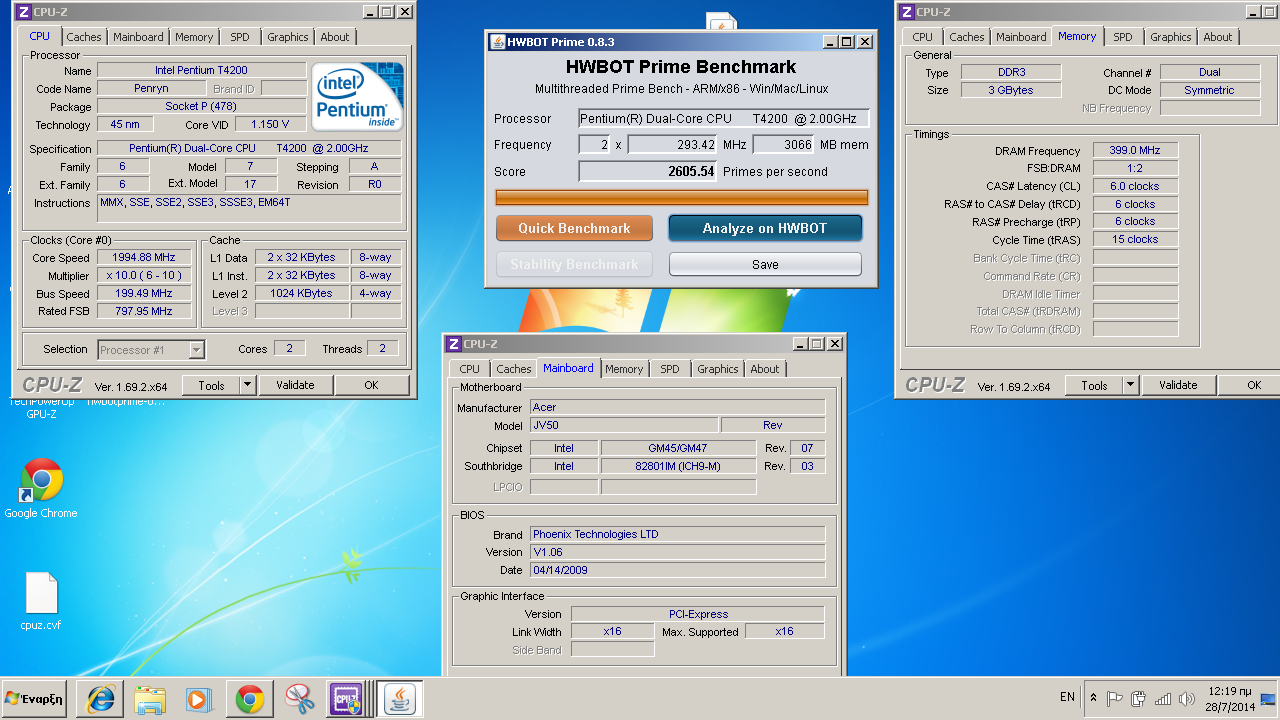Viewport: 1280px width, 720px height.
Task: Click the Java HWBOT Prime taskbar button
Action: coord(400,699)
